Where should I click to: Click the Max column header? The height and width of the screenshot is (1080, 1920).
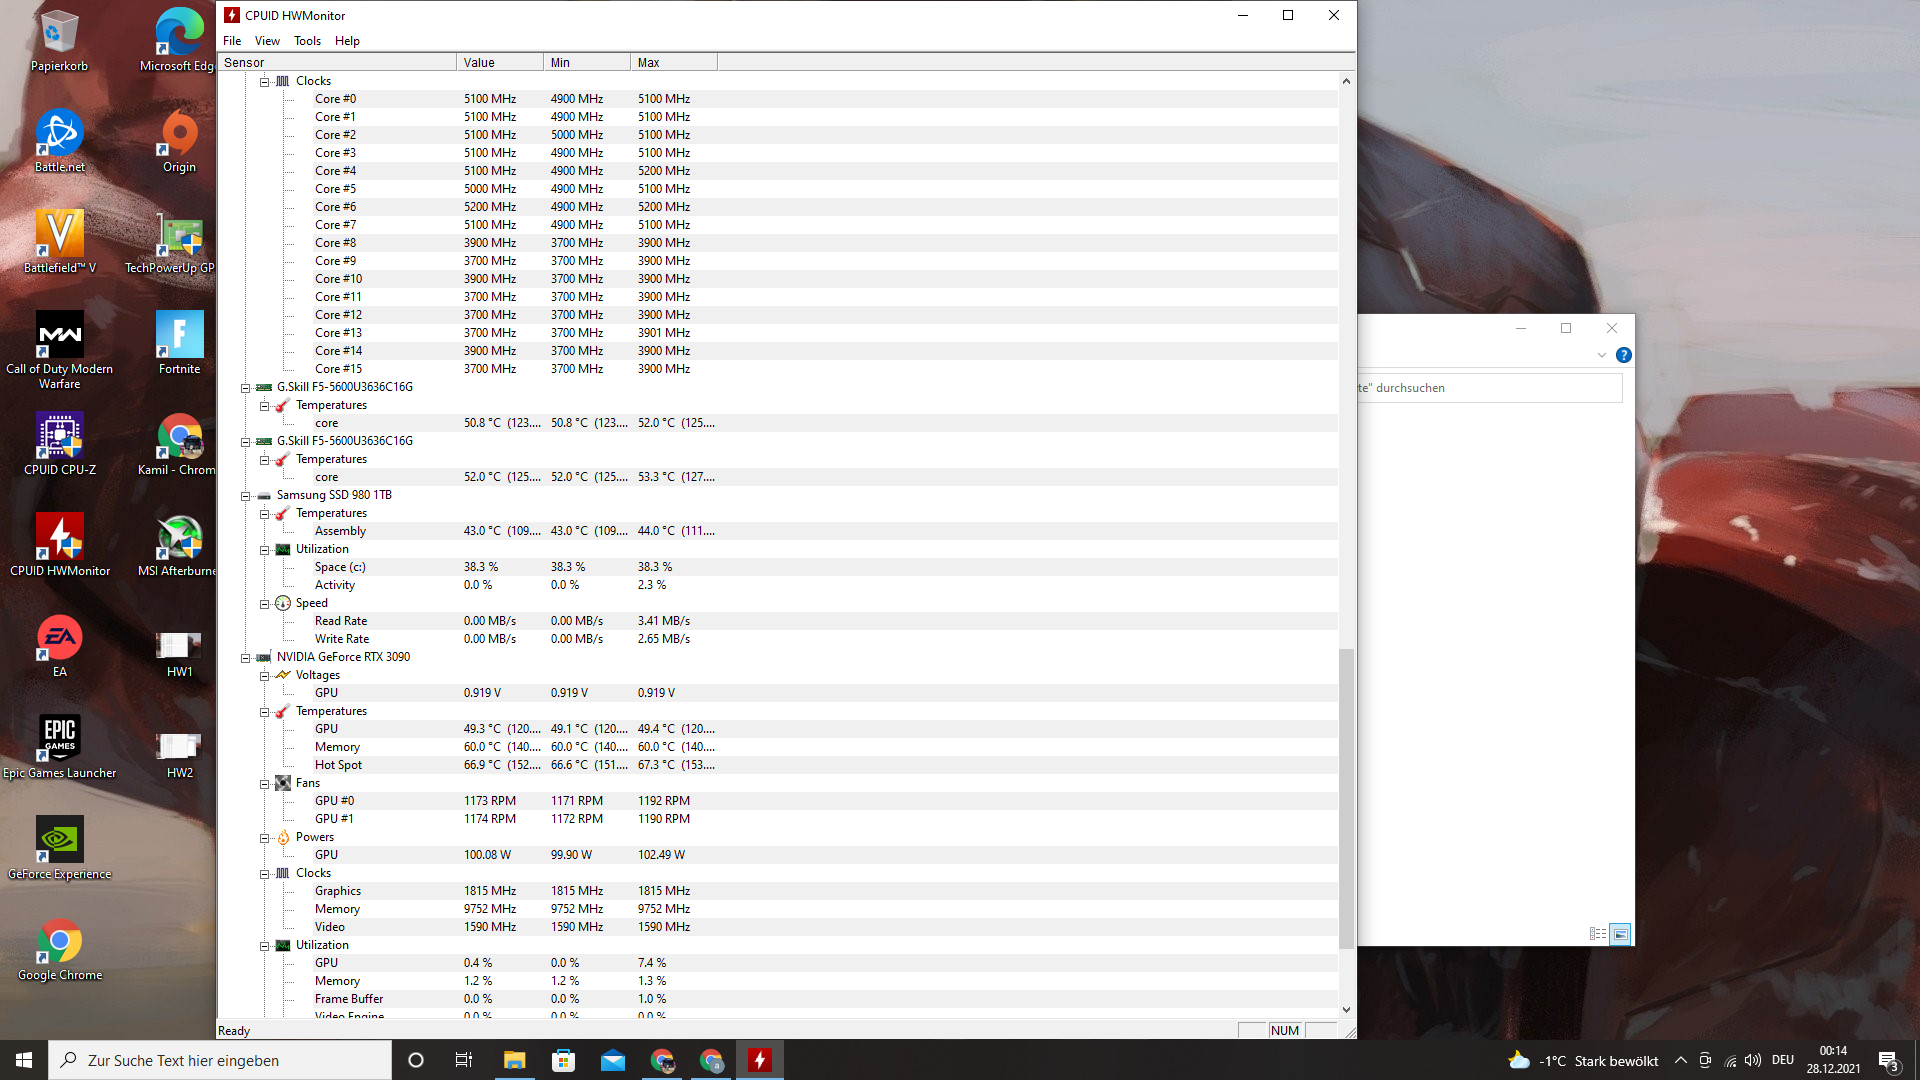673,62
